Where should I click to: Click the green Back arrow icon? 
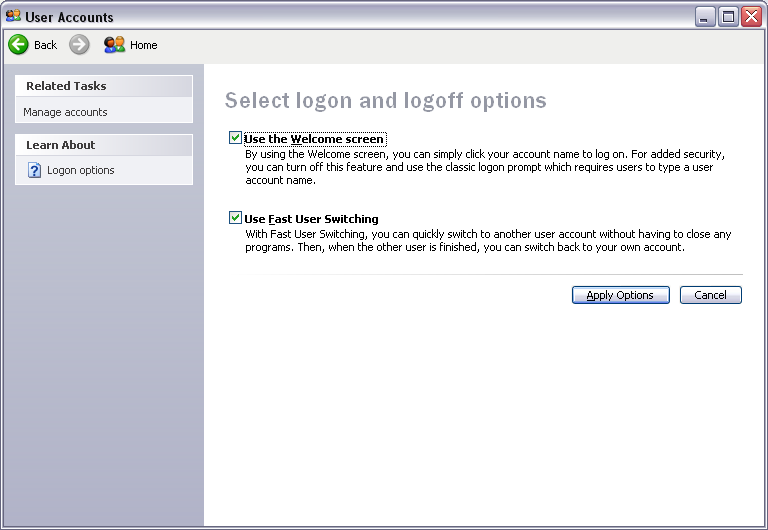click(18, 45)
